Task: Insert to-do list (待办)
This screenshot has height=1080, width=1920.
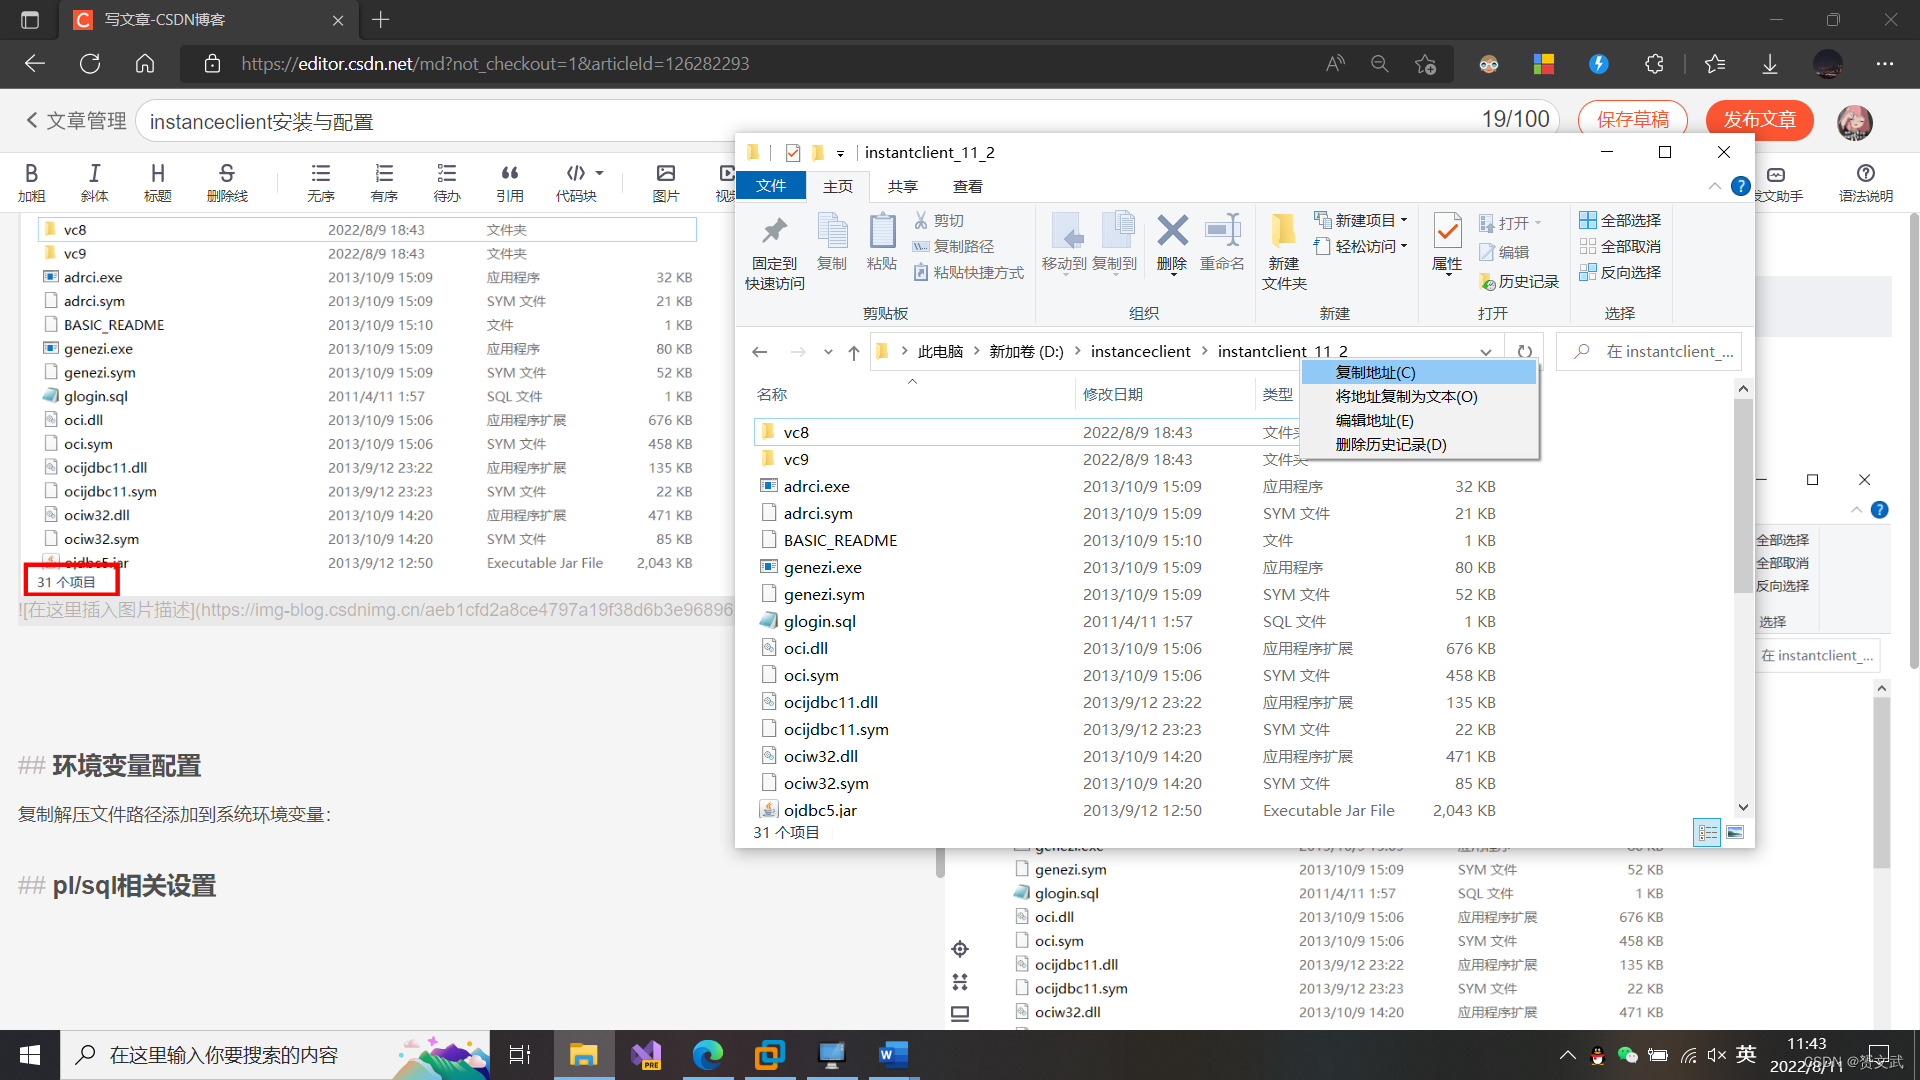Action: click(x=447, y=182)
